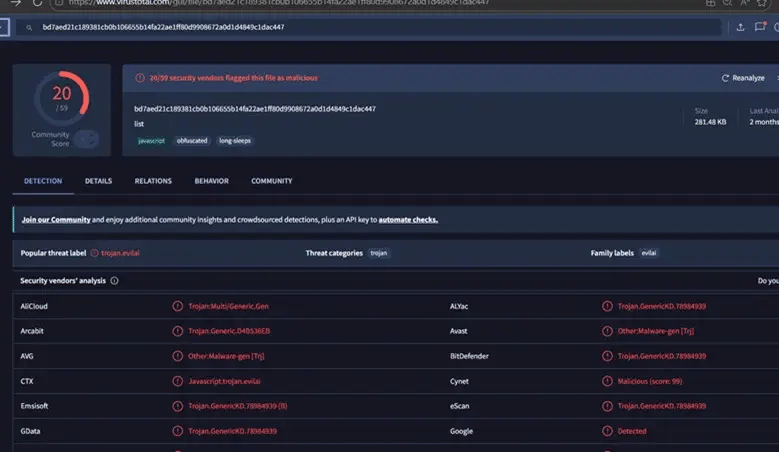Click the 281.48 KB size value
Viewport: 779px width, 452px height.
[x=710, y=122]
